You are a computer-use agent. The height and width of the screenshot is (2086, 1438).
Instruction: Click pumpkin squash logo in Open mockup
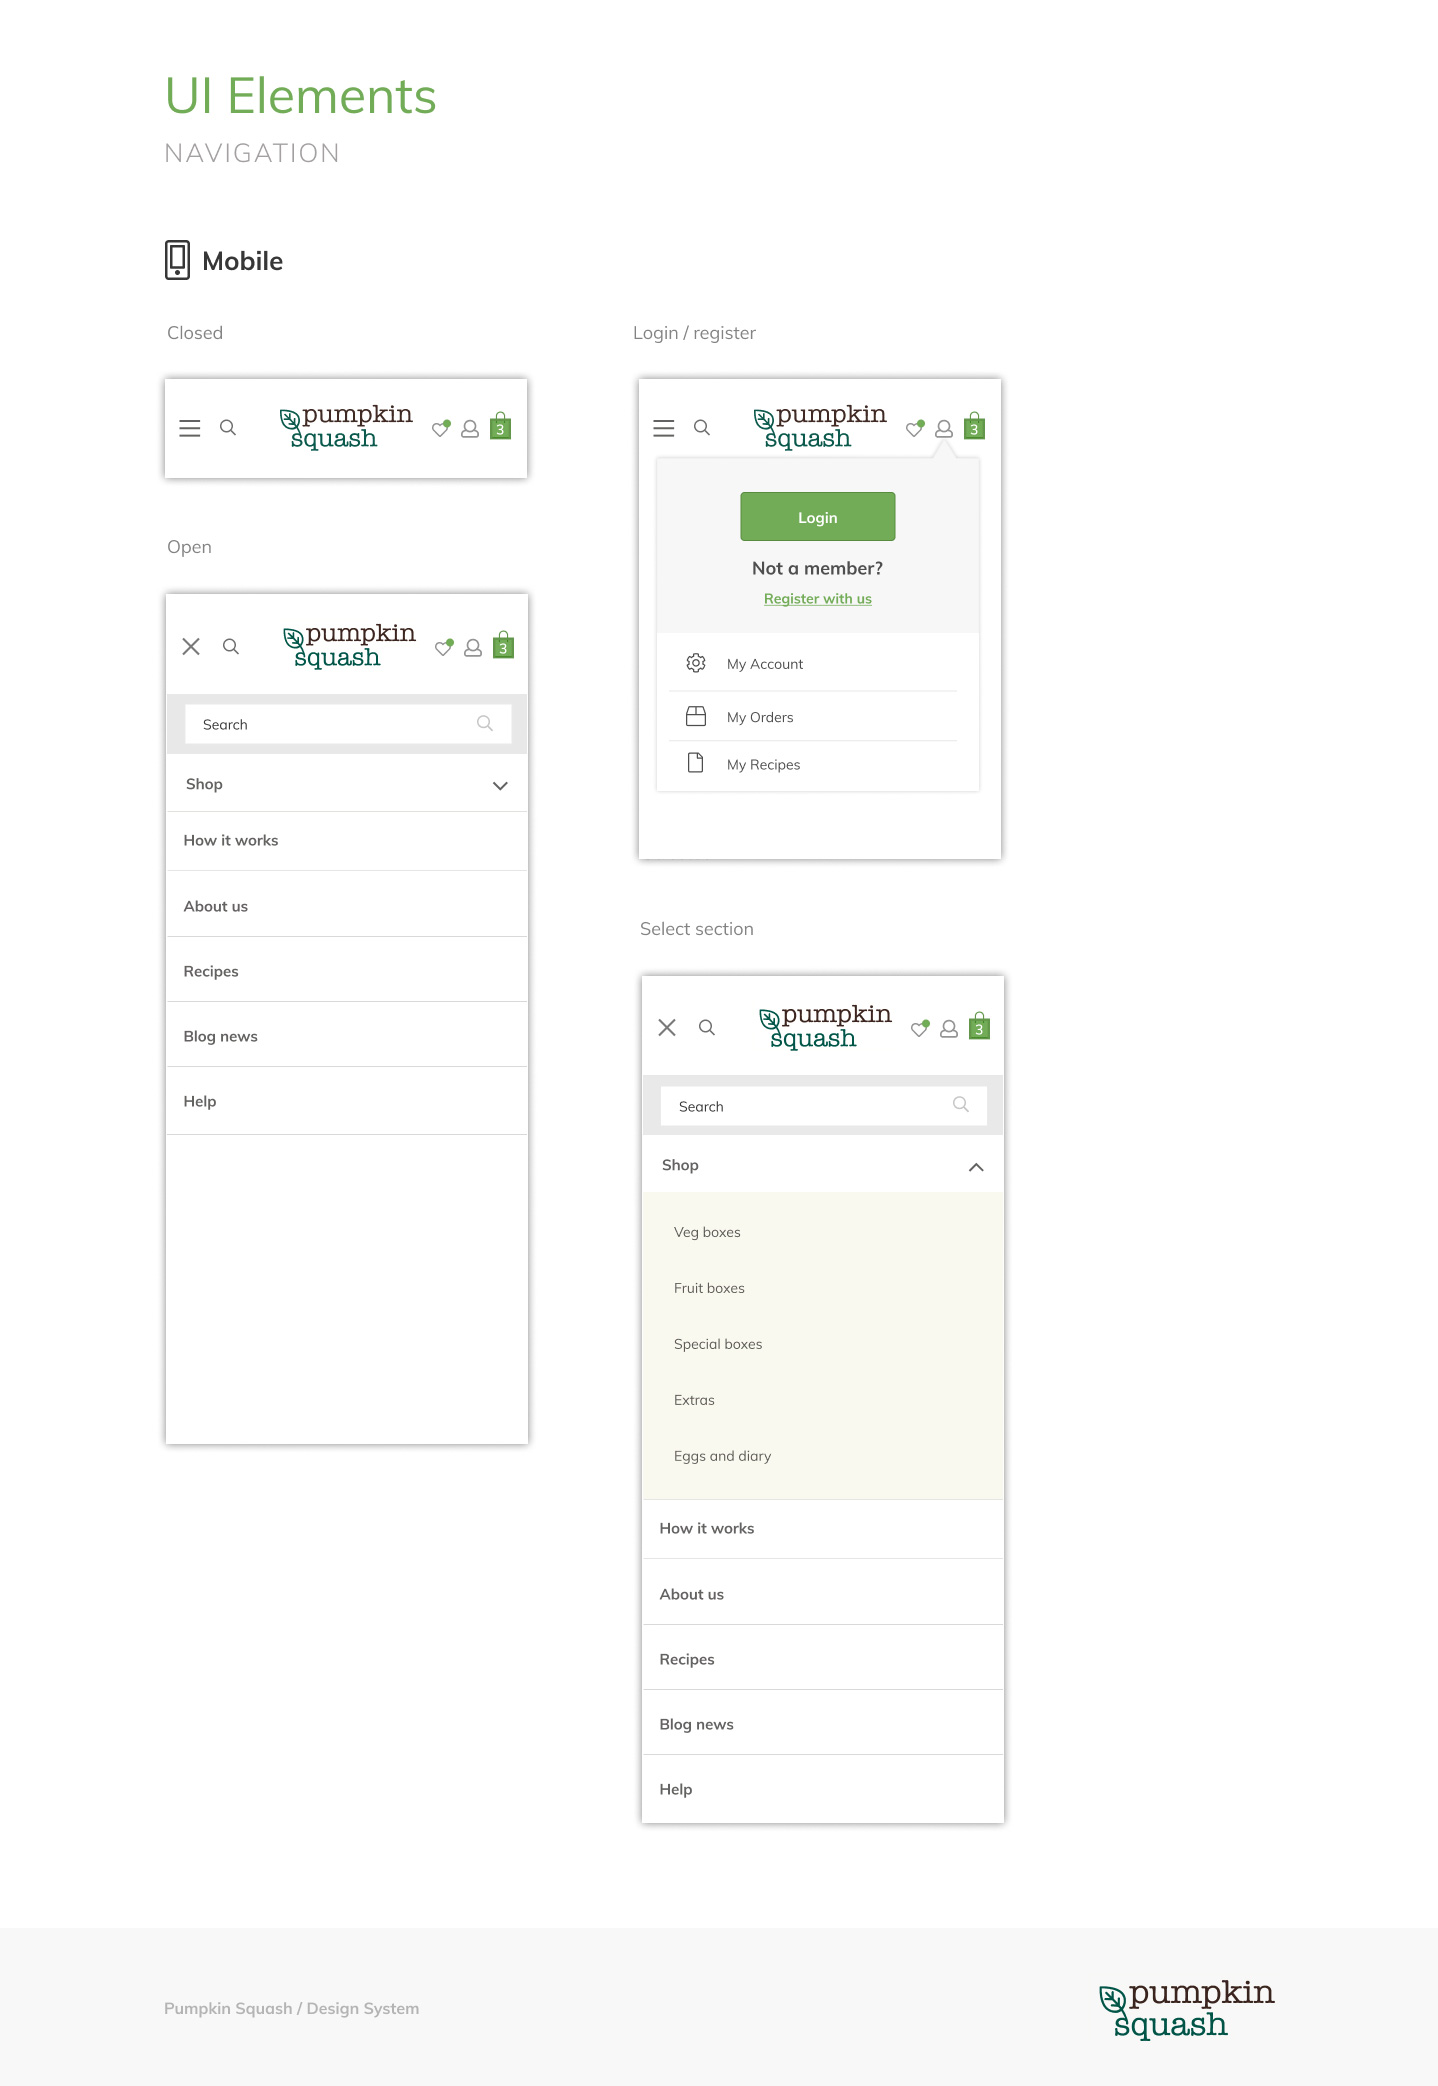click(349, 646)
